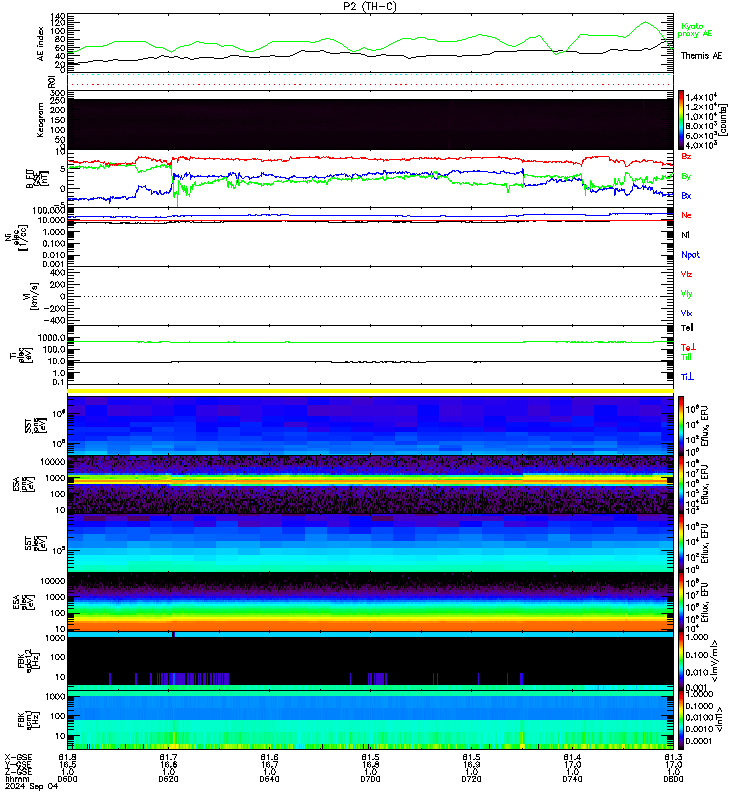The width and height of the screenshot is (750, 800).
Task: Click the Y-GSE value "16.8"
Action: coord(370,765)
